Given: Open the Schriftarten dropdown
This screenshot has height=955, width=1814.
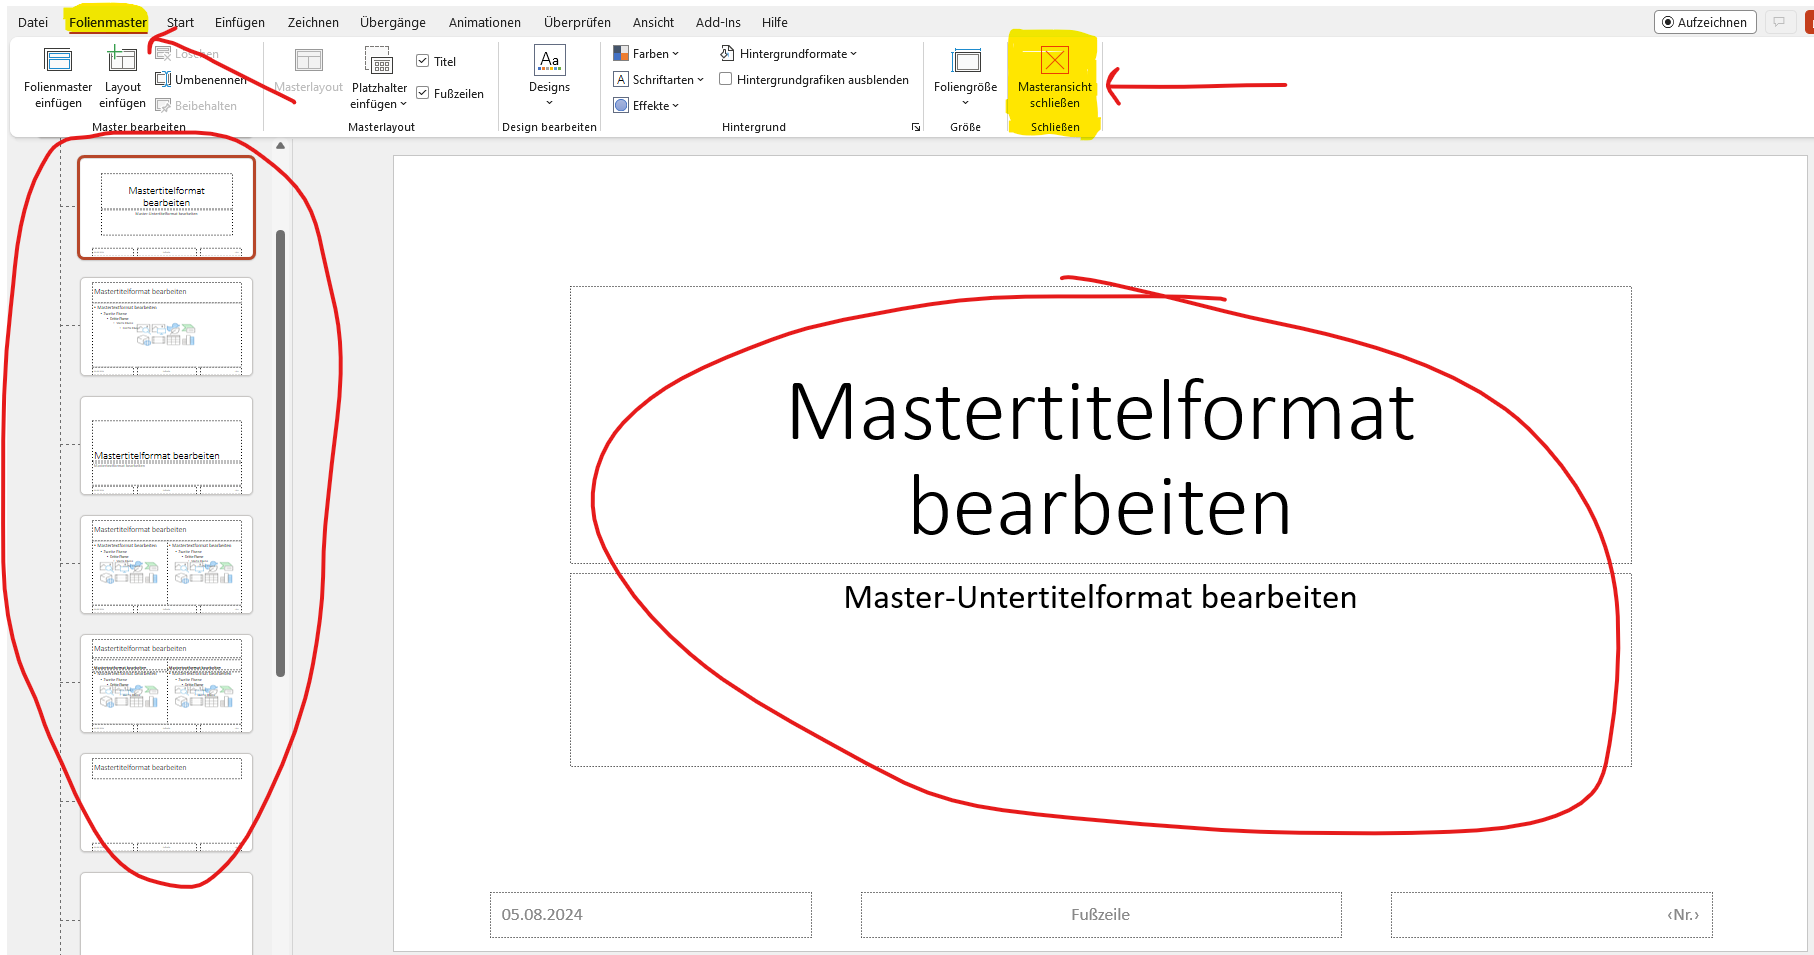Looking at the screenshot, I should pyautogui.click(x=658, y=80).
